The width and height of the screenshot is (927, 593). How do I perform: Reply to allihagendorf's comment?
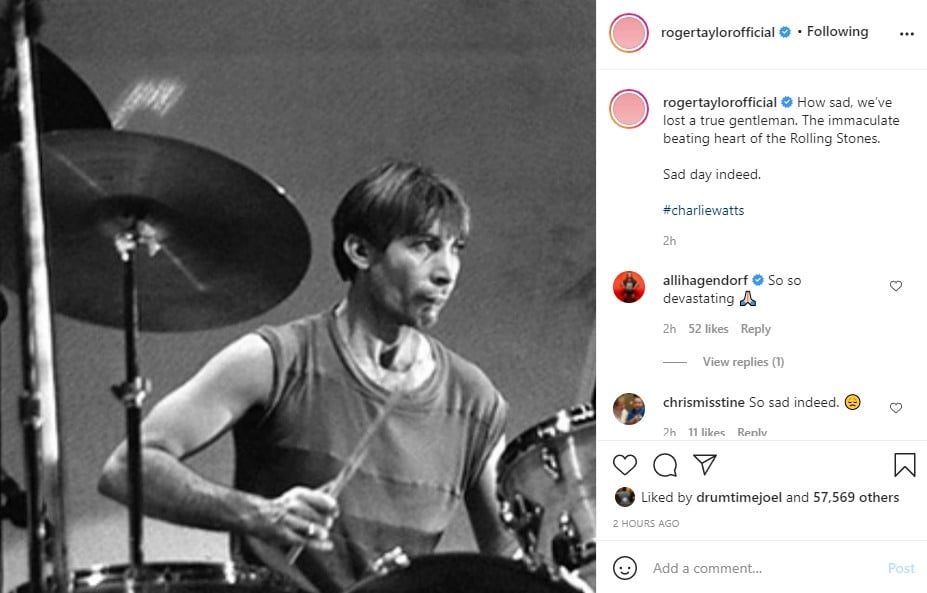(755, 329)
